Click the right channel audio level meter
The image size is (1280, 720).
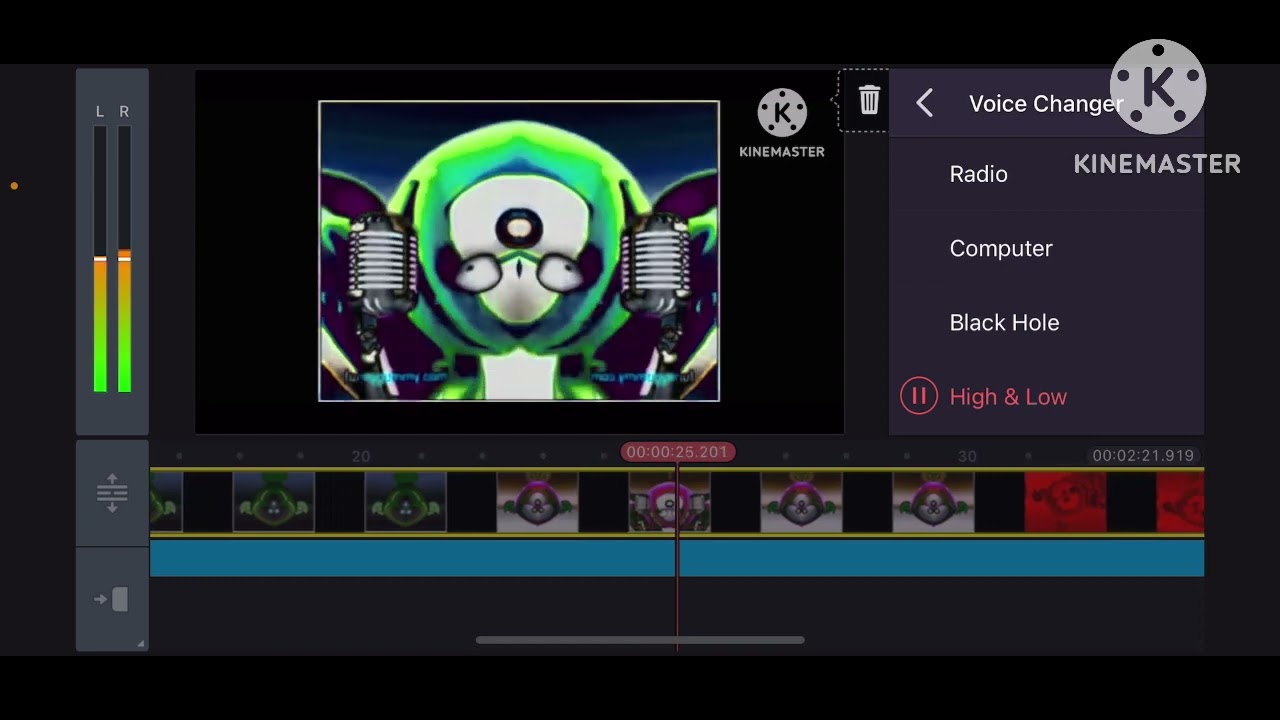click(124, 258)
